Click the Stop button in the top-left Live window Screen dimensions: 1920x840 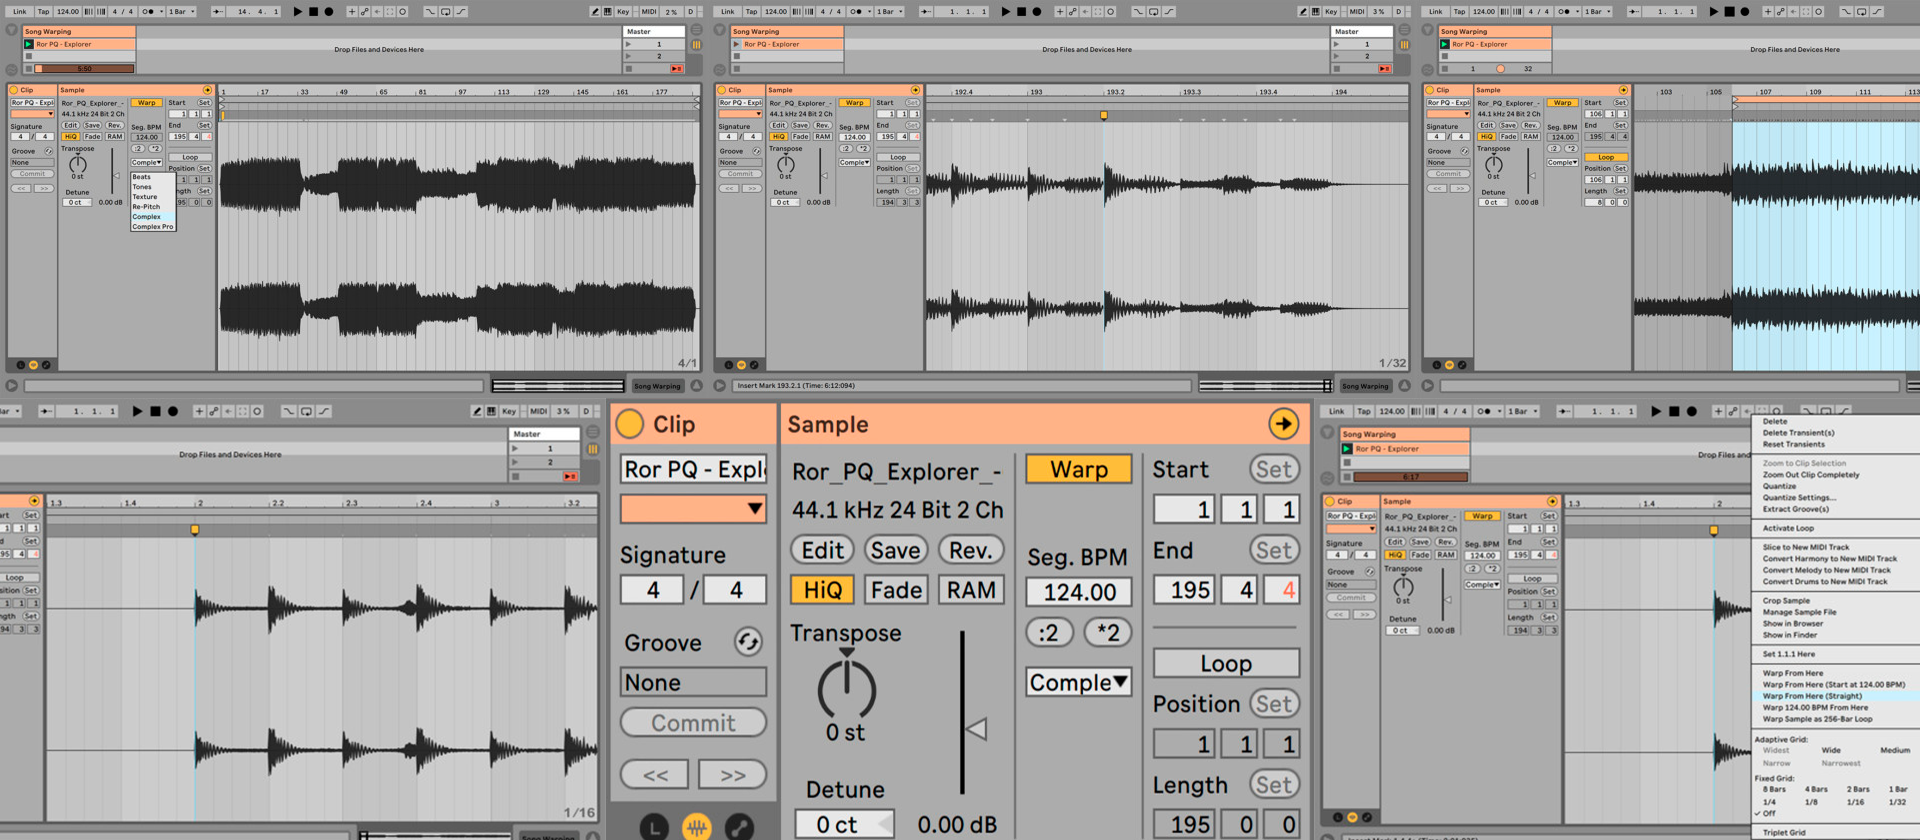313,12
